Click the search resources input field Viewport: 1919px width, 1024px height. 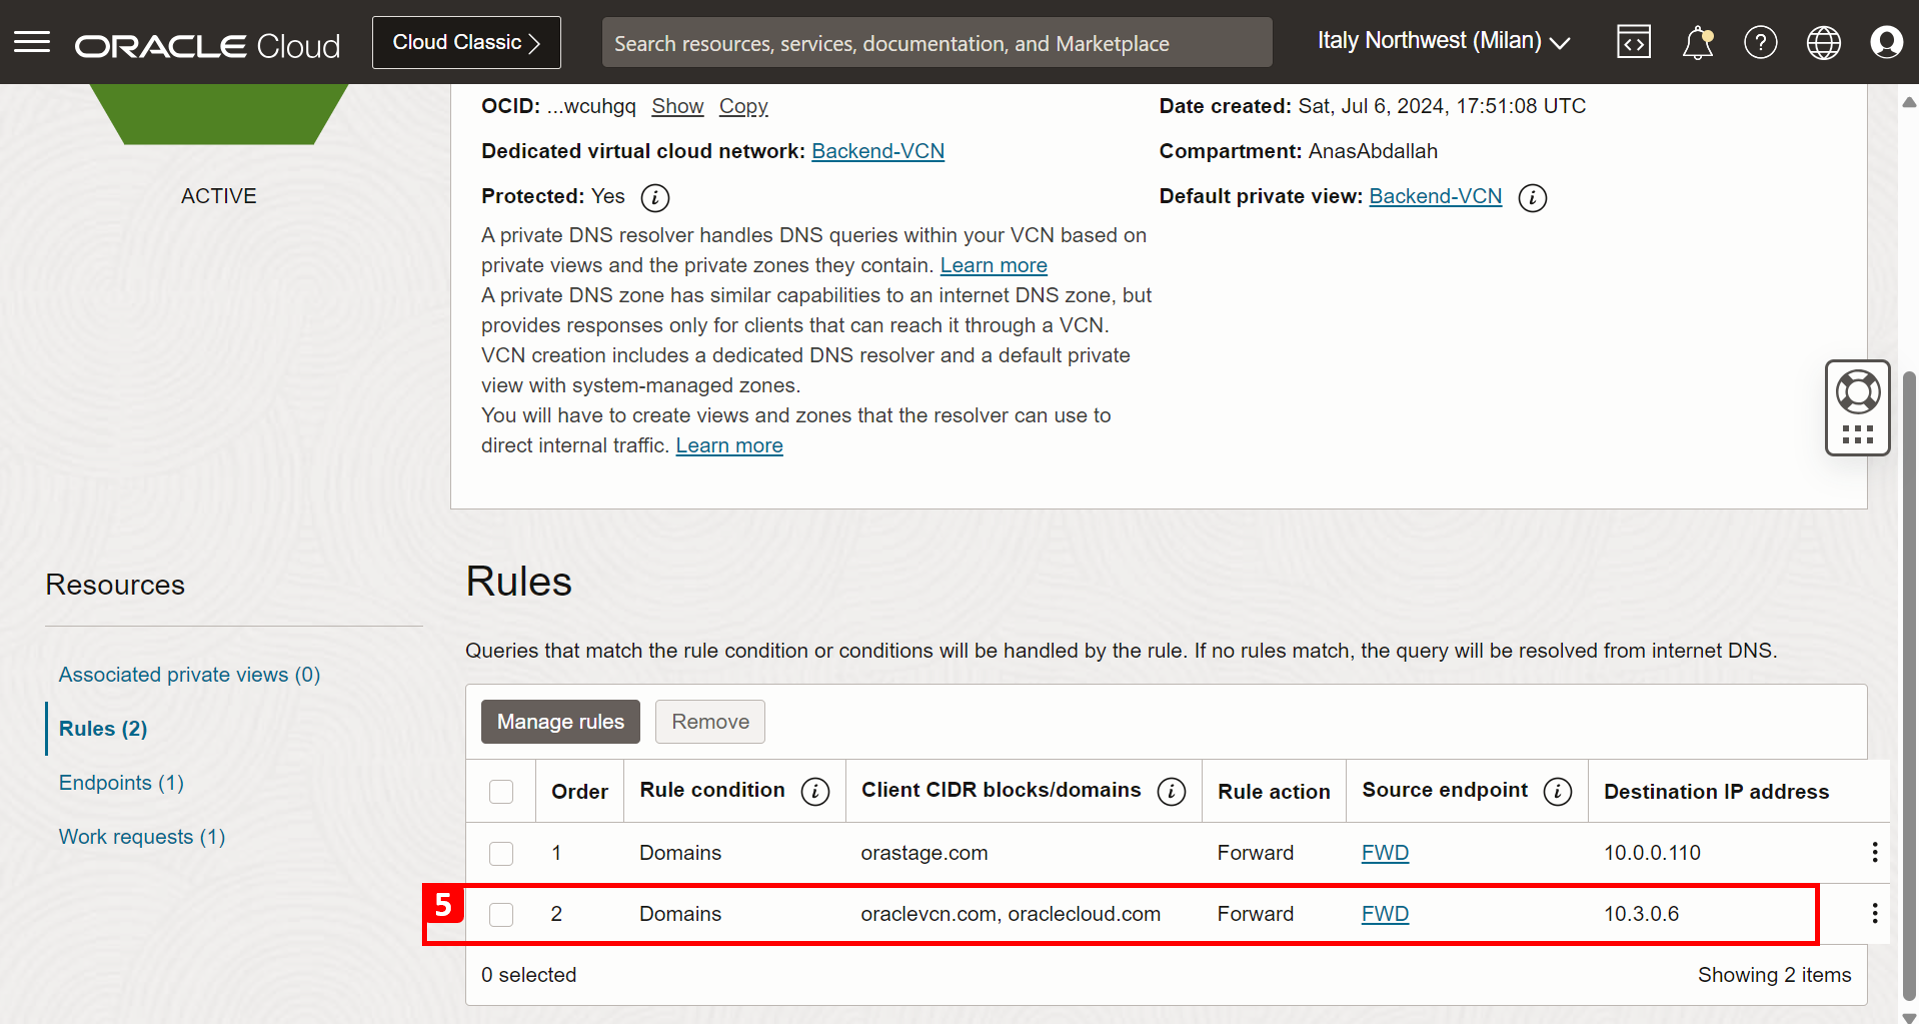937,43
